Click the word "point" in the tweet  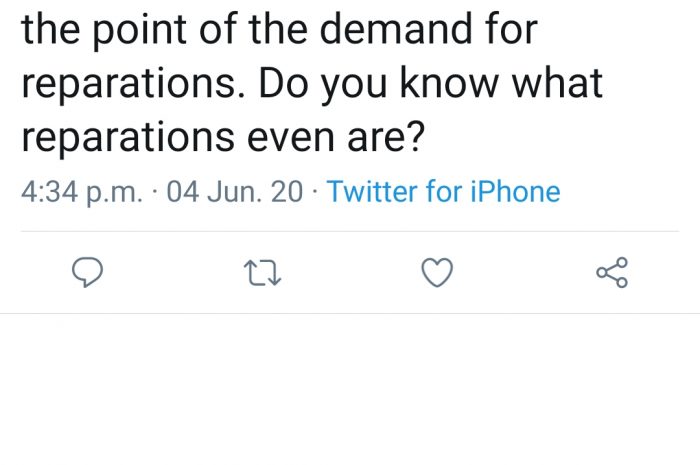tap(140, 30)
